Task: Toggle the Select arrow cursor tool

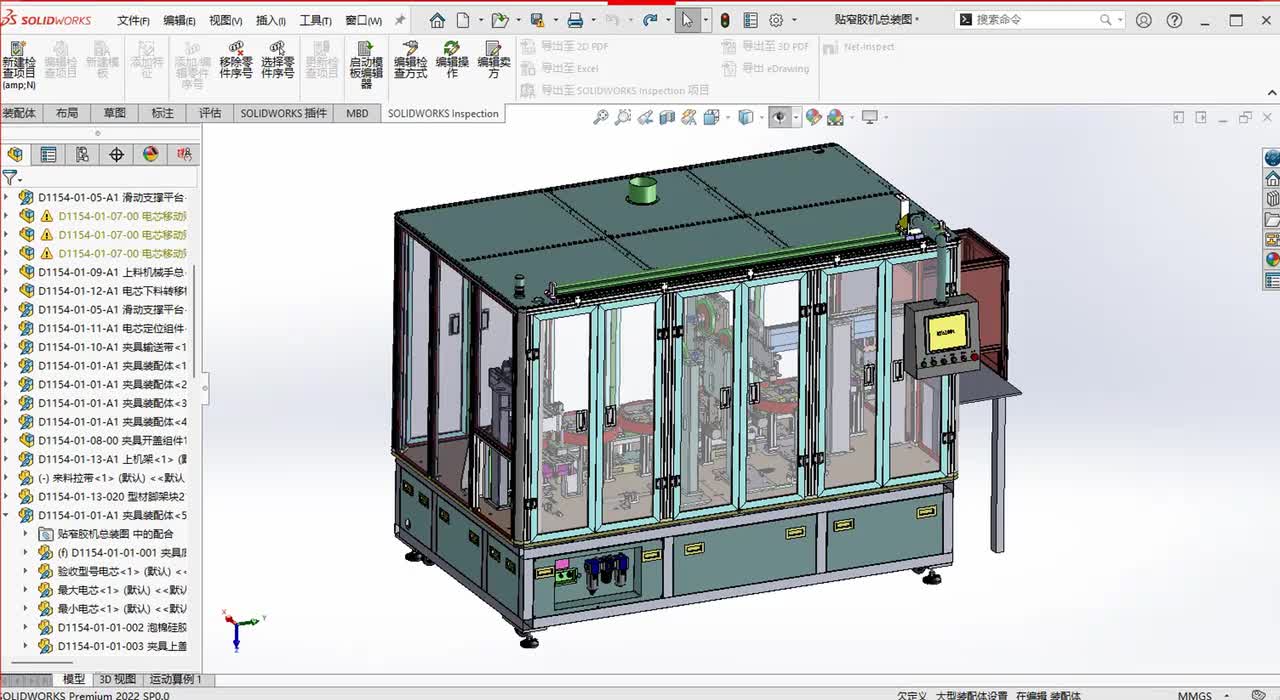Action: [687, 20]
